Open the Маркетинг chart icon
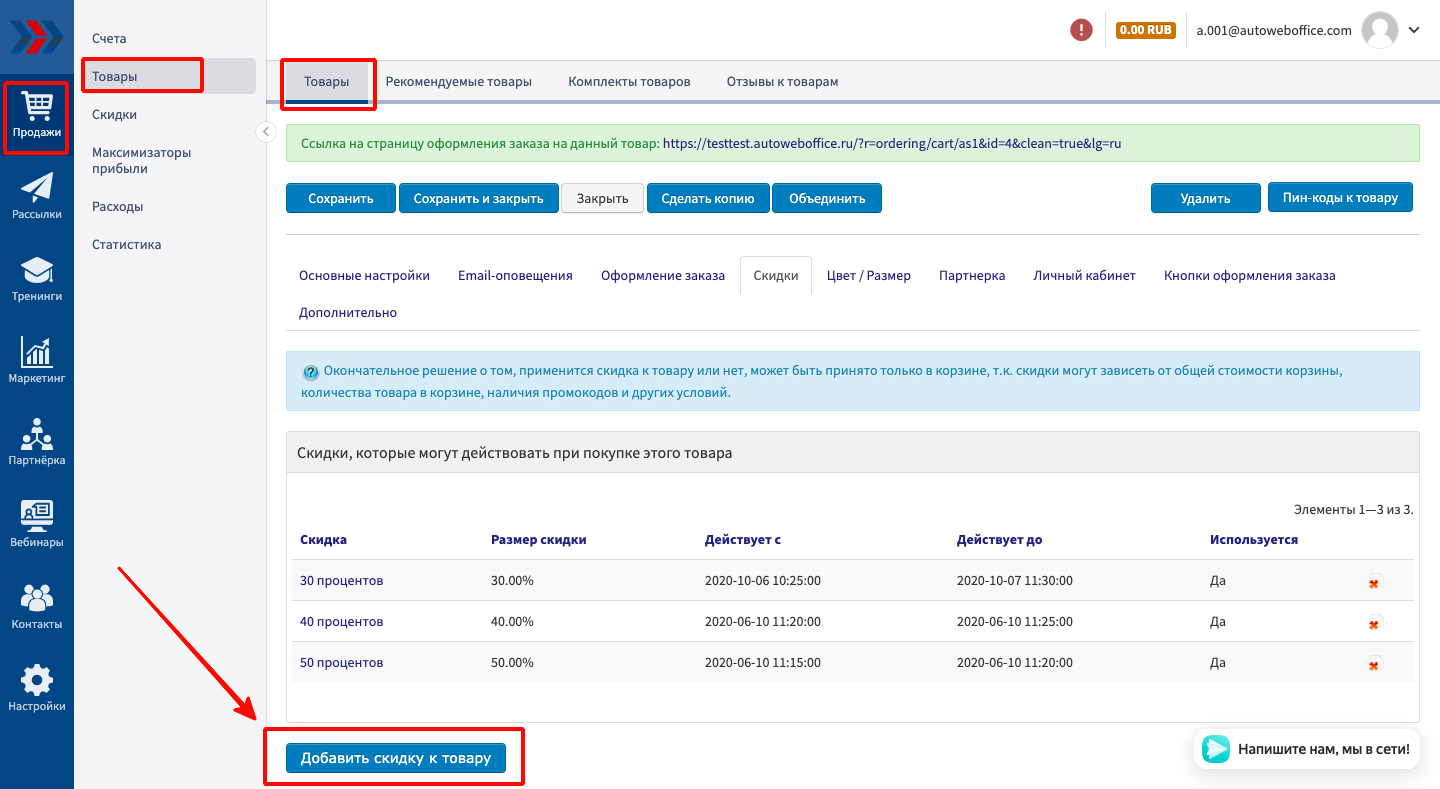Viewport: 1440px width, 789px height. (37, 360)
